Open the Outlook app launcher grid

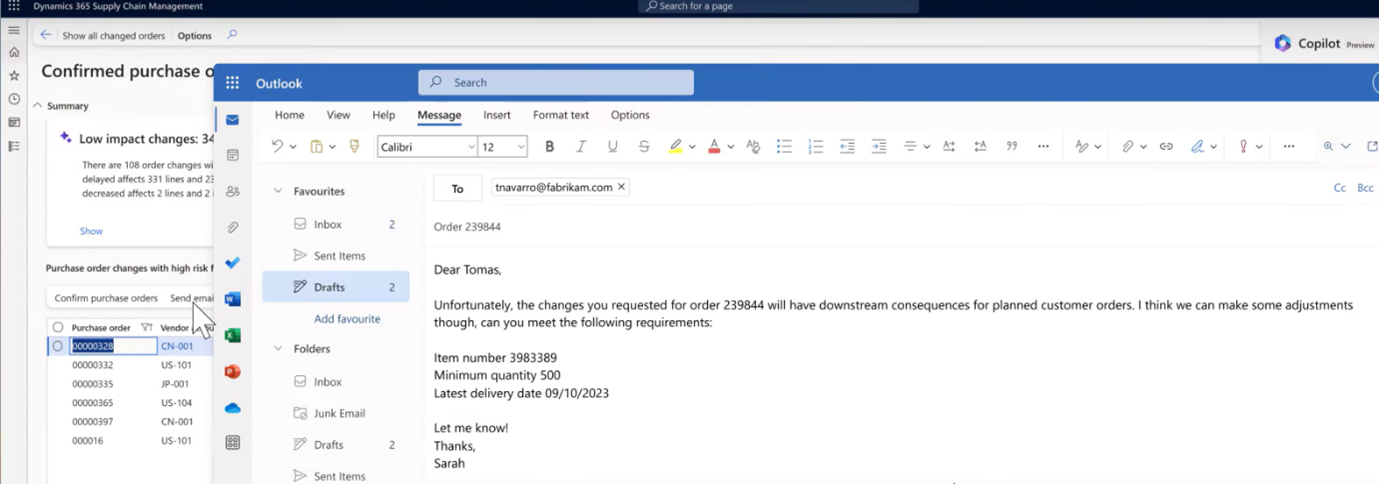232,83
